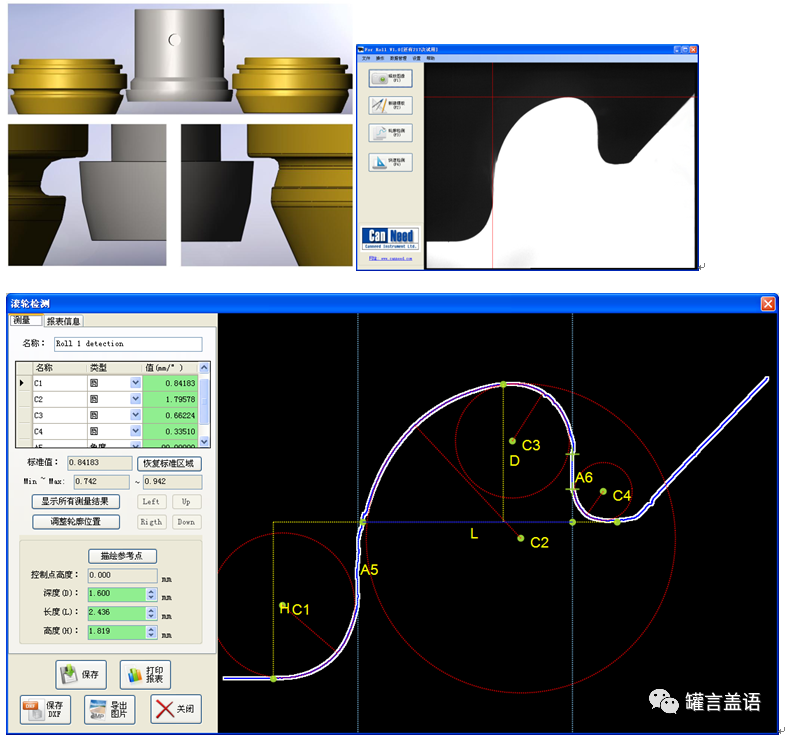This screenshot has width=787, height=737.
Task: Click the value cell 0.66224
Action: tap(170, 415)
